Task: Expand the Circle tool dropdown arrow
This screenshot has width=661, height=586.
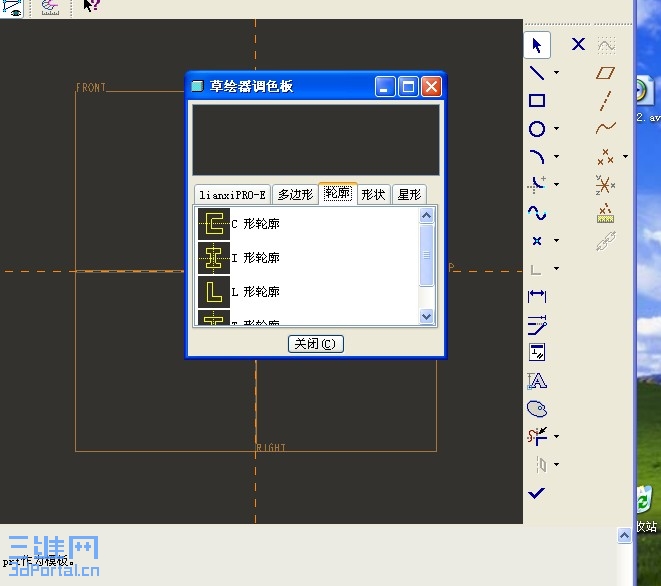Action: 556,128
